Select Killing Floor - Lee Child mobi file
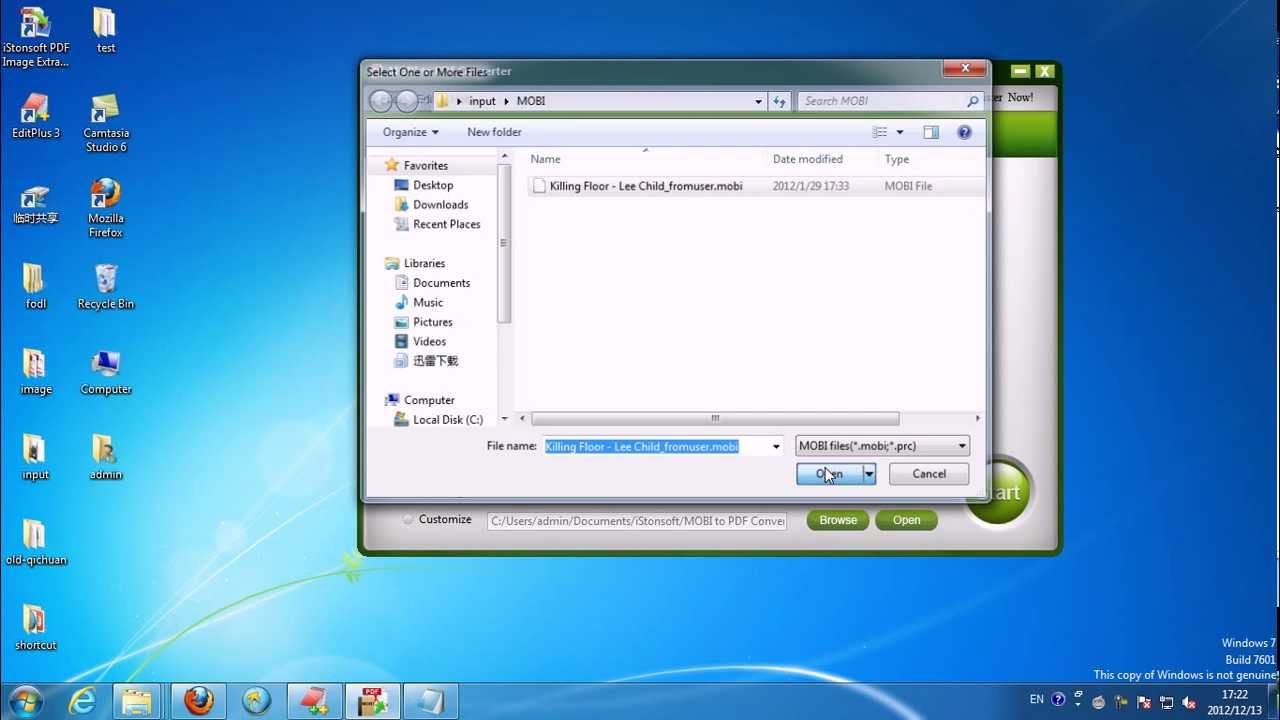The width and height of the screenshot is (1280, 720). click(645, 186)
